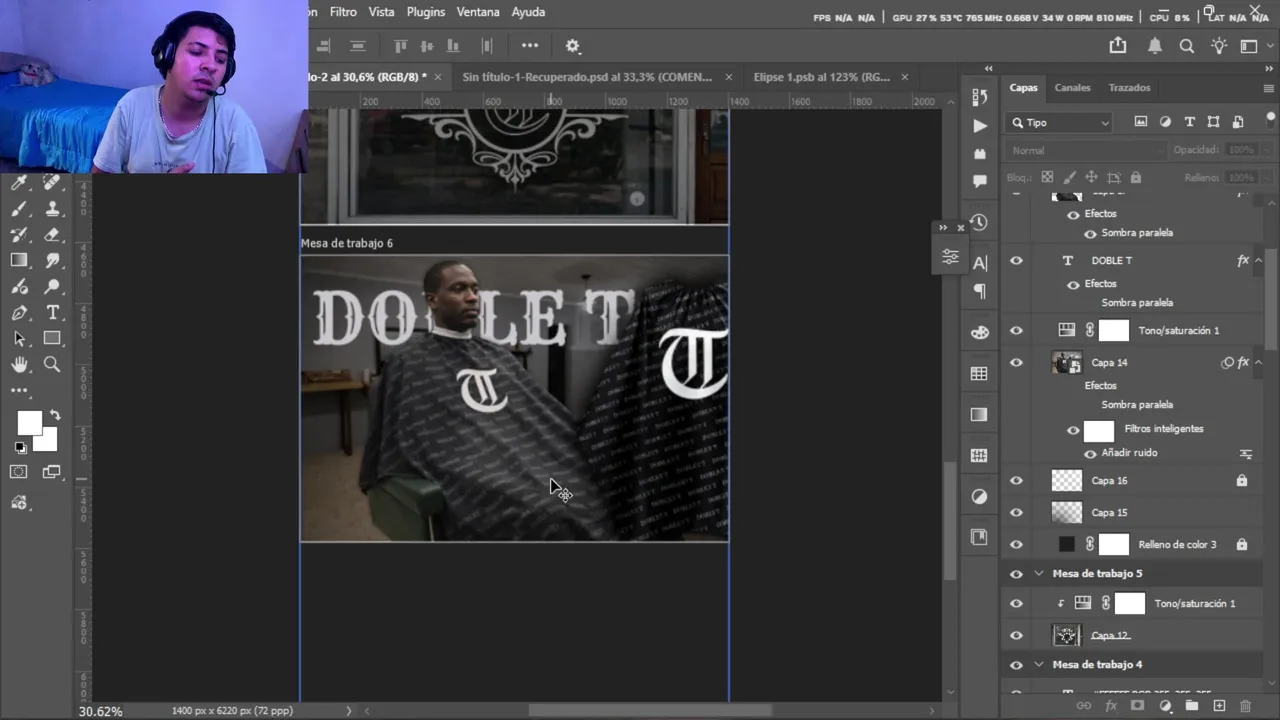Open the Ventana menu
1280x720 pixels.
[478, 12]
